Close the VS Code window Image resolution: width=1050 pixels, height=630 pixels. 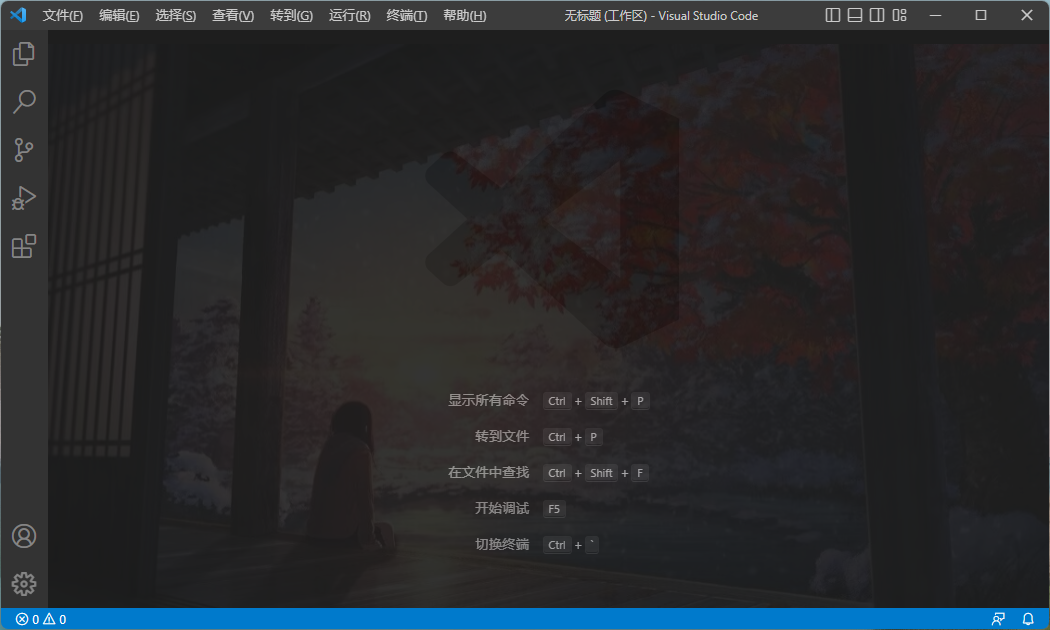pos(1027,15)
